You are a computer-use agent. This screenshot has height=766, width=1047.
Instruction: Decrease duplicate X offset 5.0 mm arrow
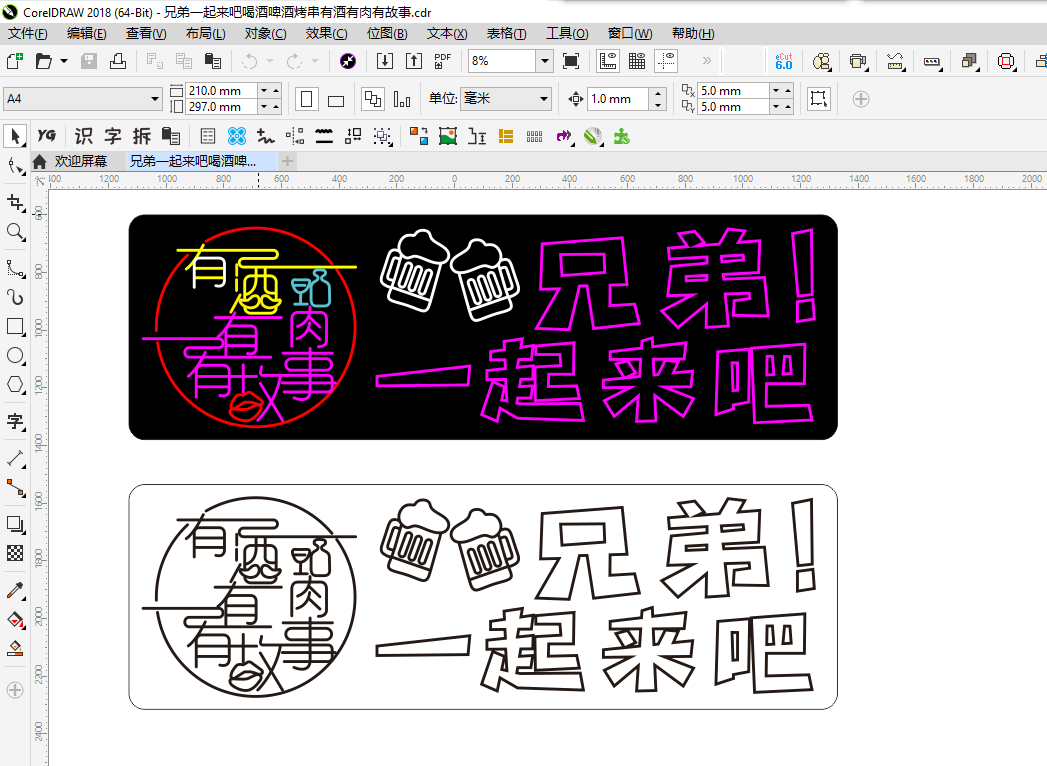coord(776,90)
